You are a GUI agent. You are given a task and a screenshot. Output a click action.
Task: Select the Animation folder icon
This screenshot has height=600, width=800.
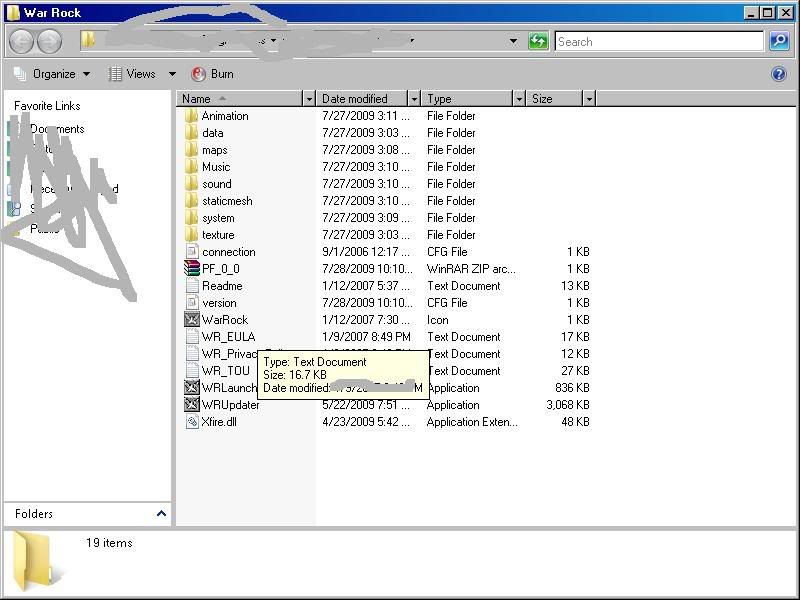(191, 116)
